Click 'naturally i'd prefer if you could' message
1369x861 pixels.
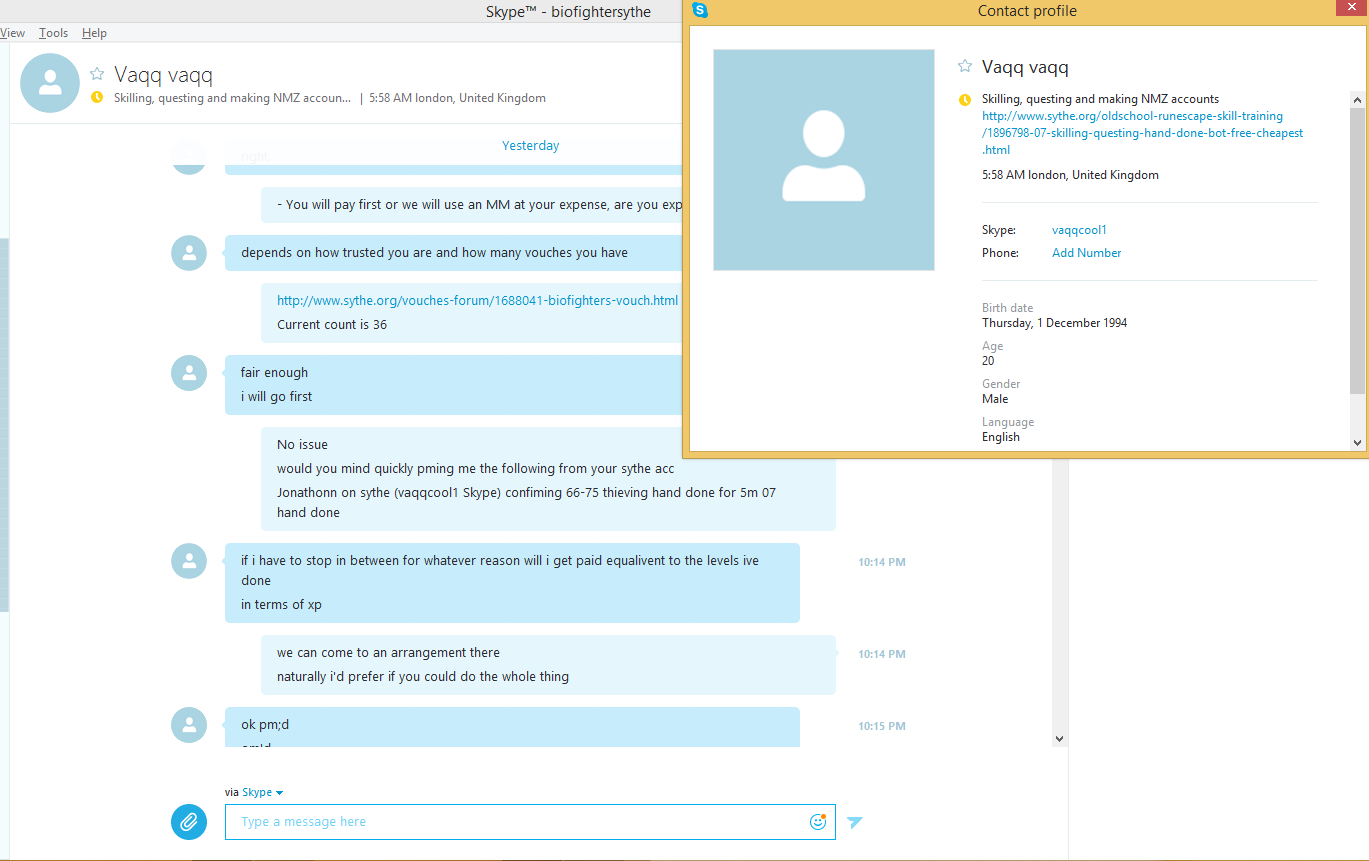pos(423,677)
